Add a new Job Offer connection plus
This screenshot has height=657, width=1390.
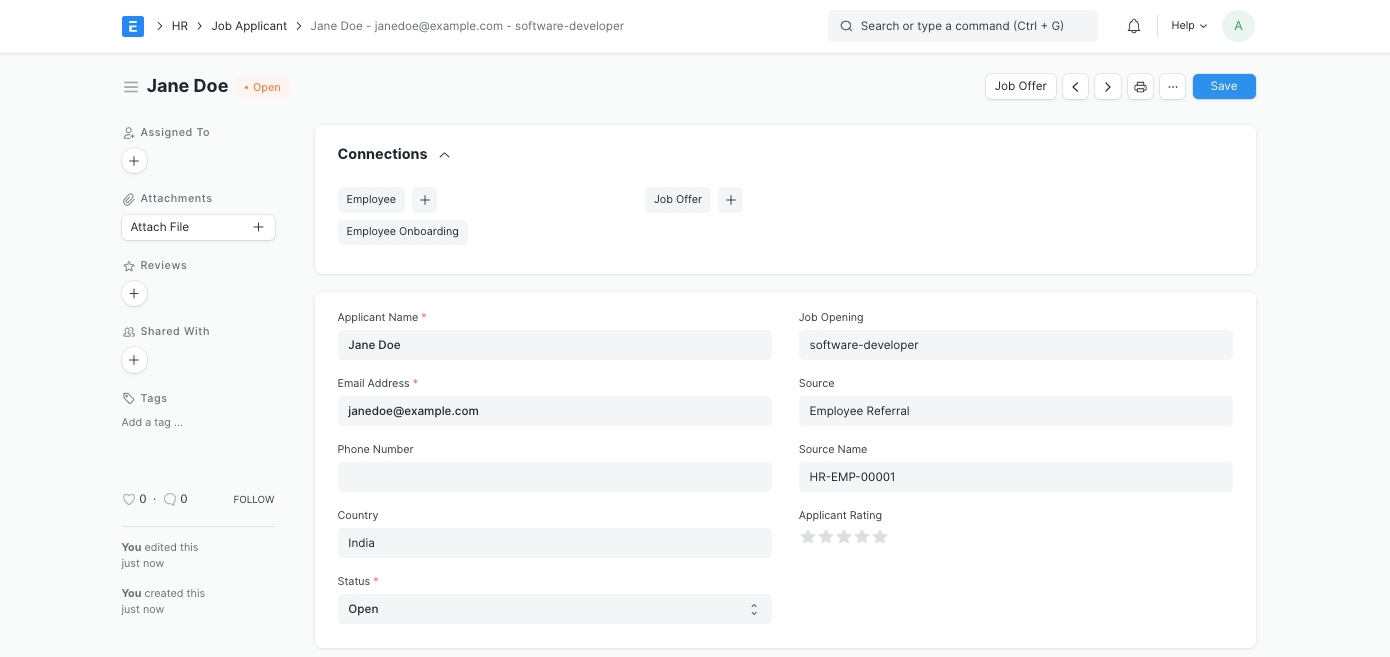(x=730, y=200)
